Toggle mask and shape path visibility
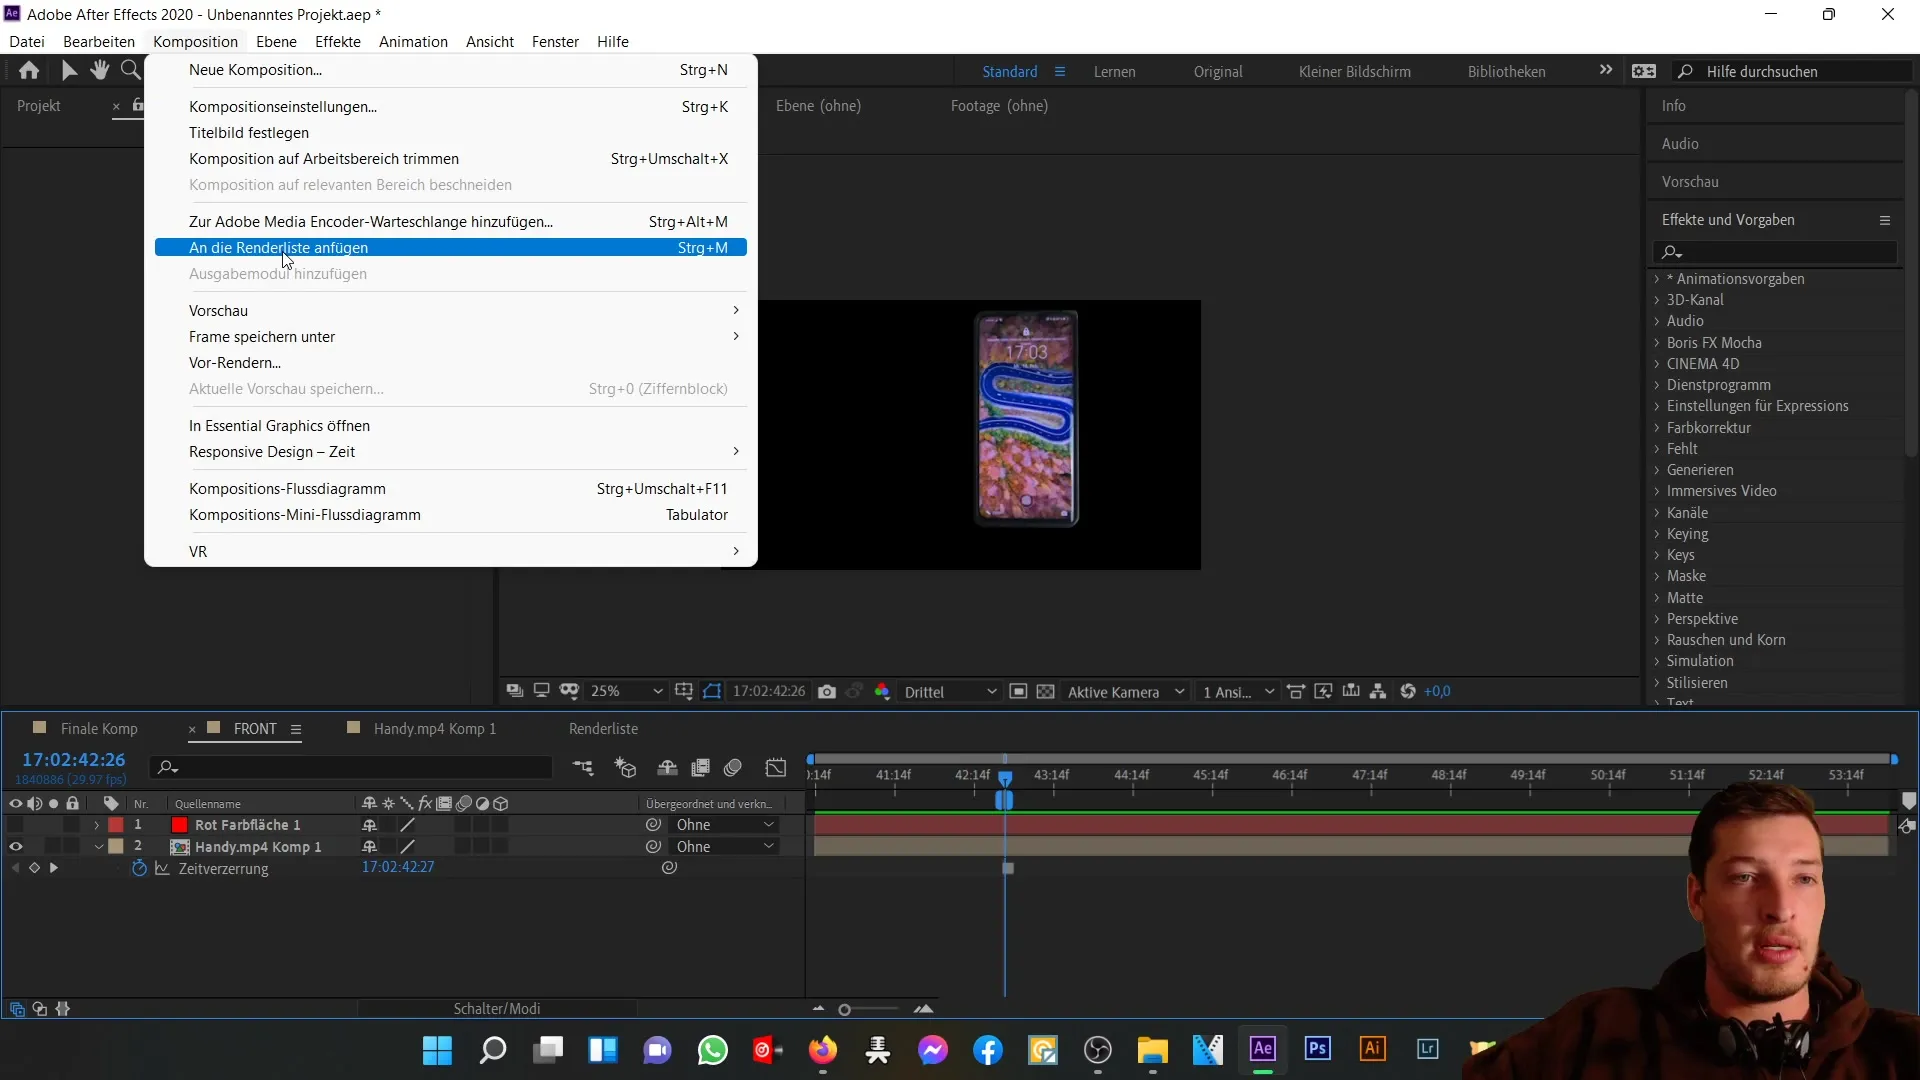1920x1080 pixels. coord(712,692)
